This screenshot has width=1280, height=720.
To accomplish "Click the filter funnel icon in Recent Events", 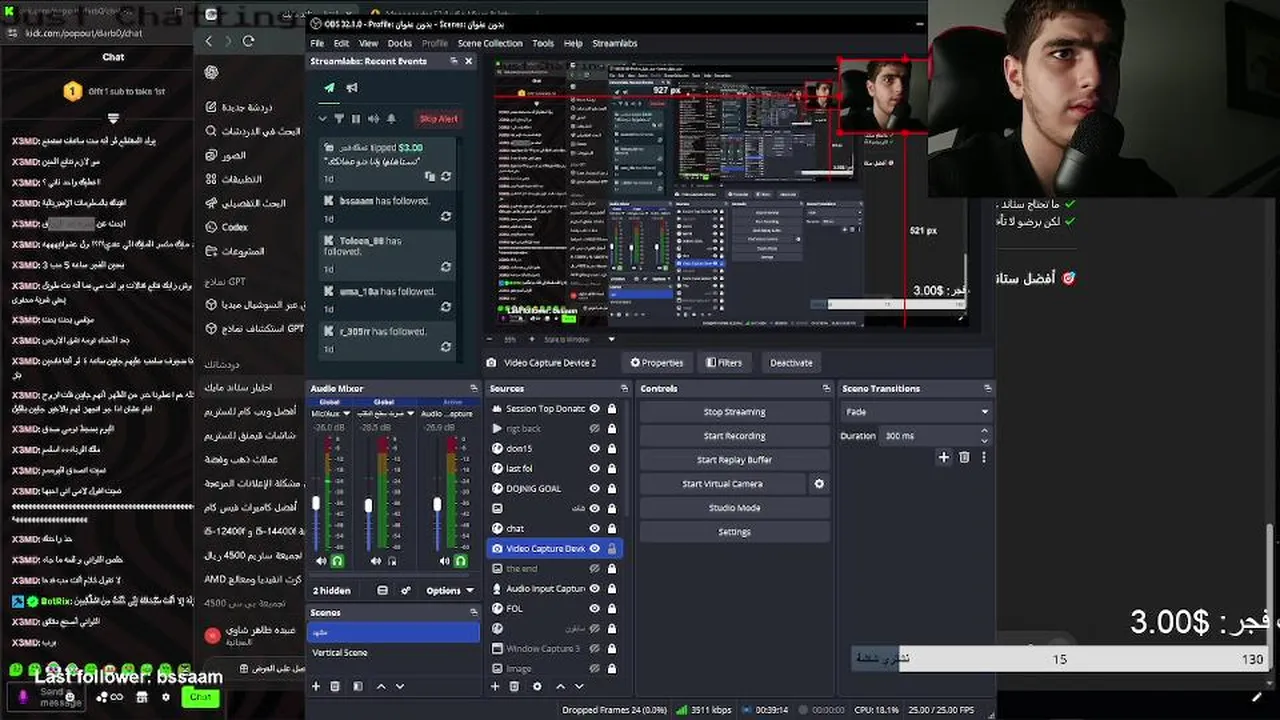I will 339,118.
